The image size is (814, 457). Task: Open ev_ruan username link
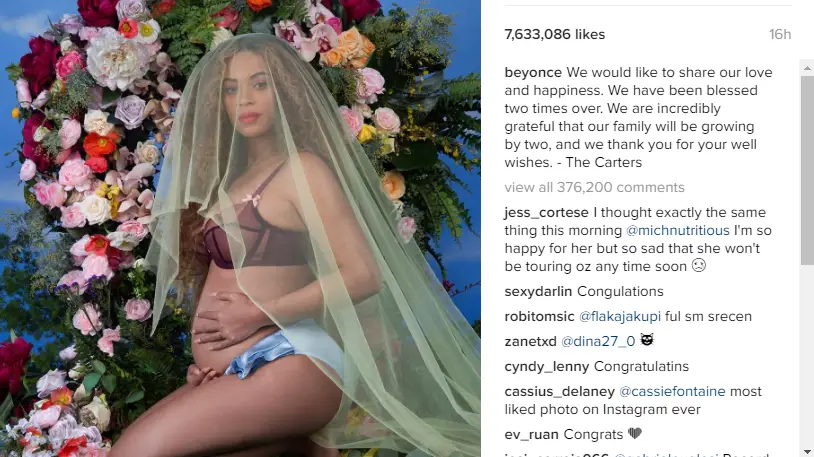coord(532,435)
